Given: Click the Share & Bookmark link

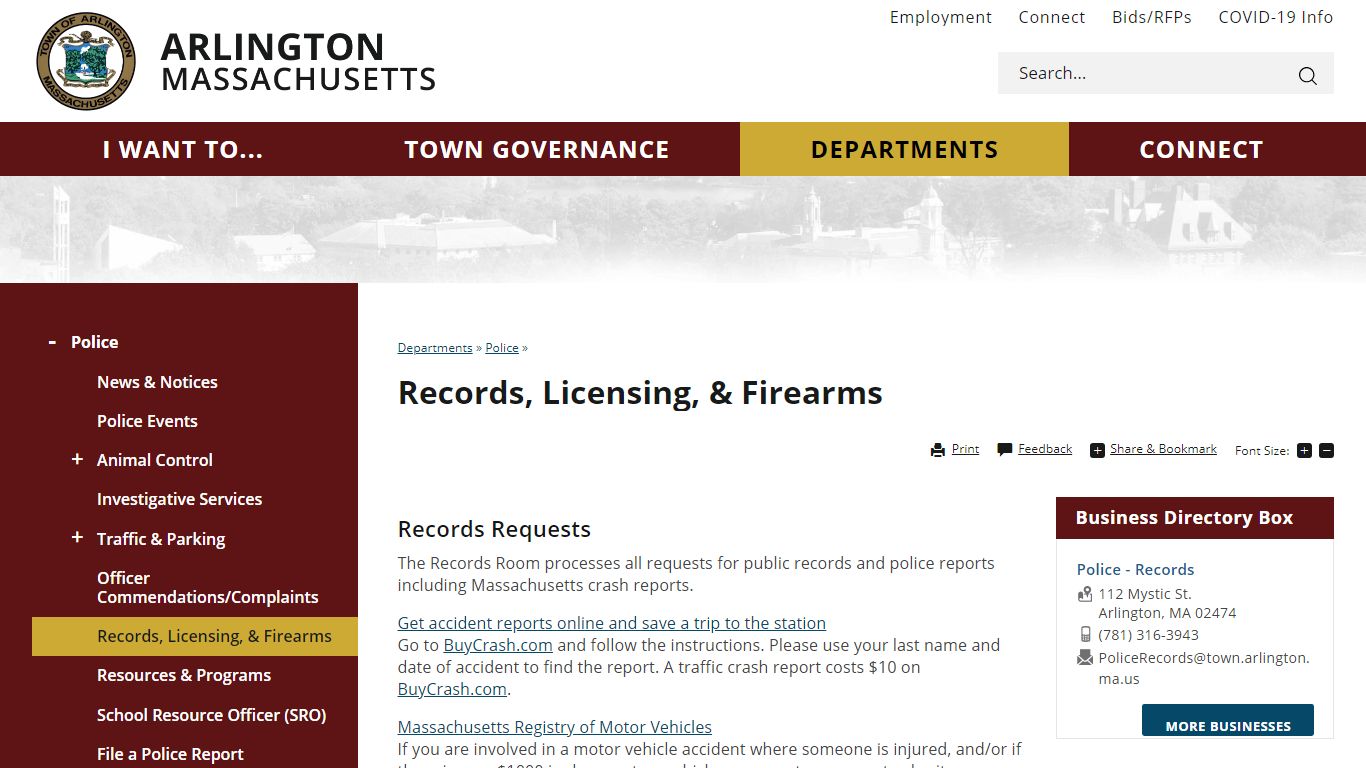Looking at the screenshot, I should point(1163,449).
